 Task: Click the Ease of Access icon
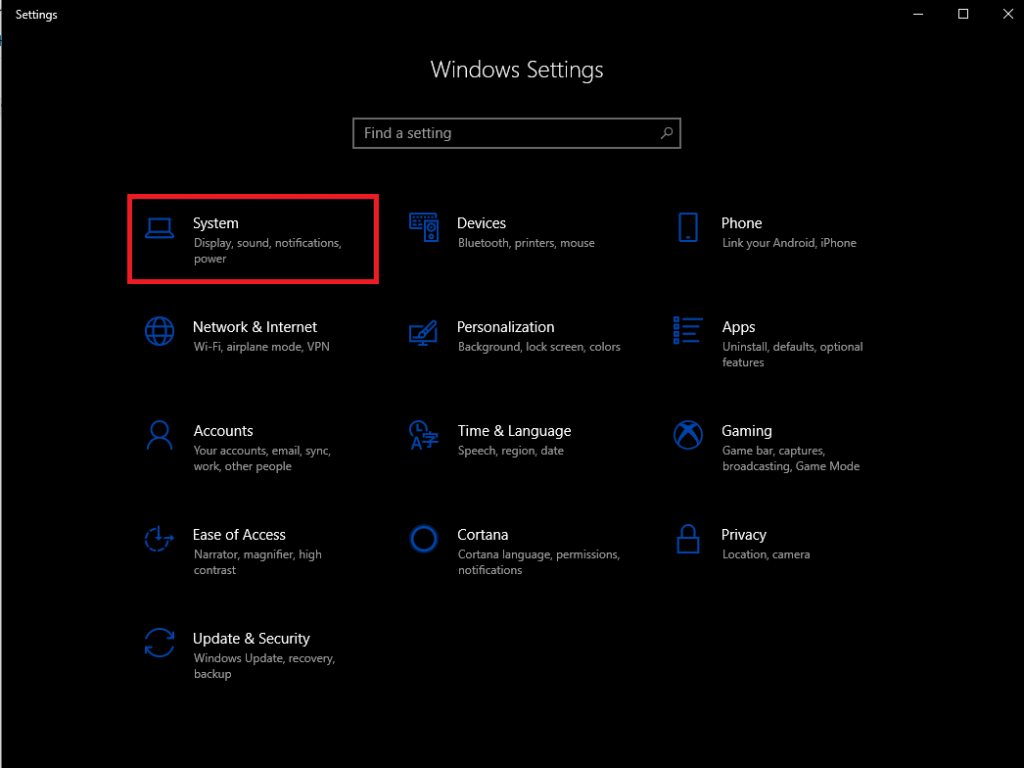click(x=159, y=539)
